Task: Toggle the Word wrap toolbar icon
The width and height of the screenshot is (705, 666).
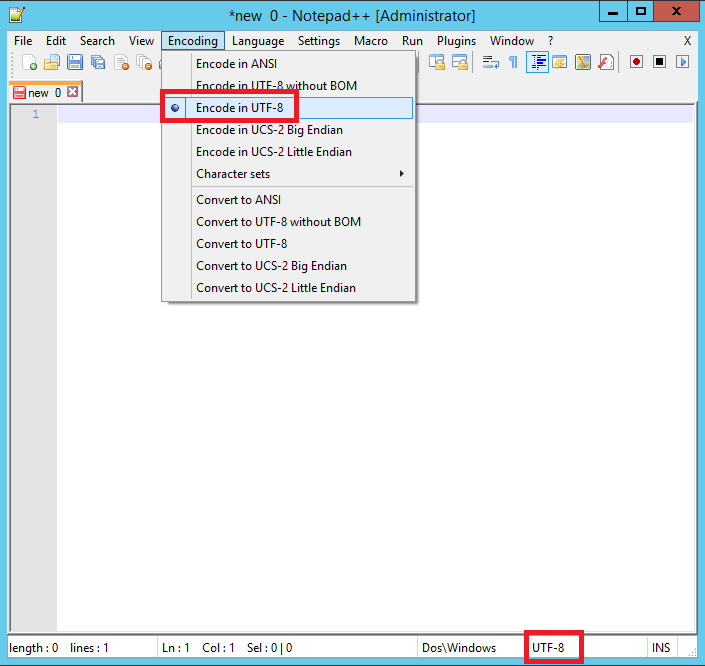Action: [491, 62]
